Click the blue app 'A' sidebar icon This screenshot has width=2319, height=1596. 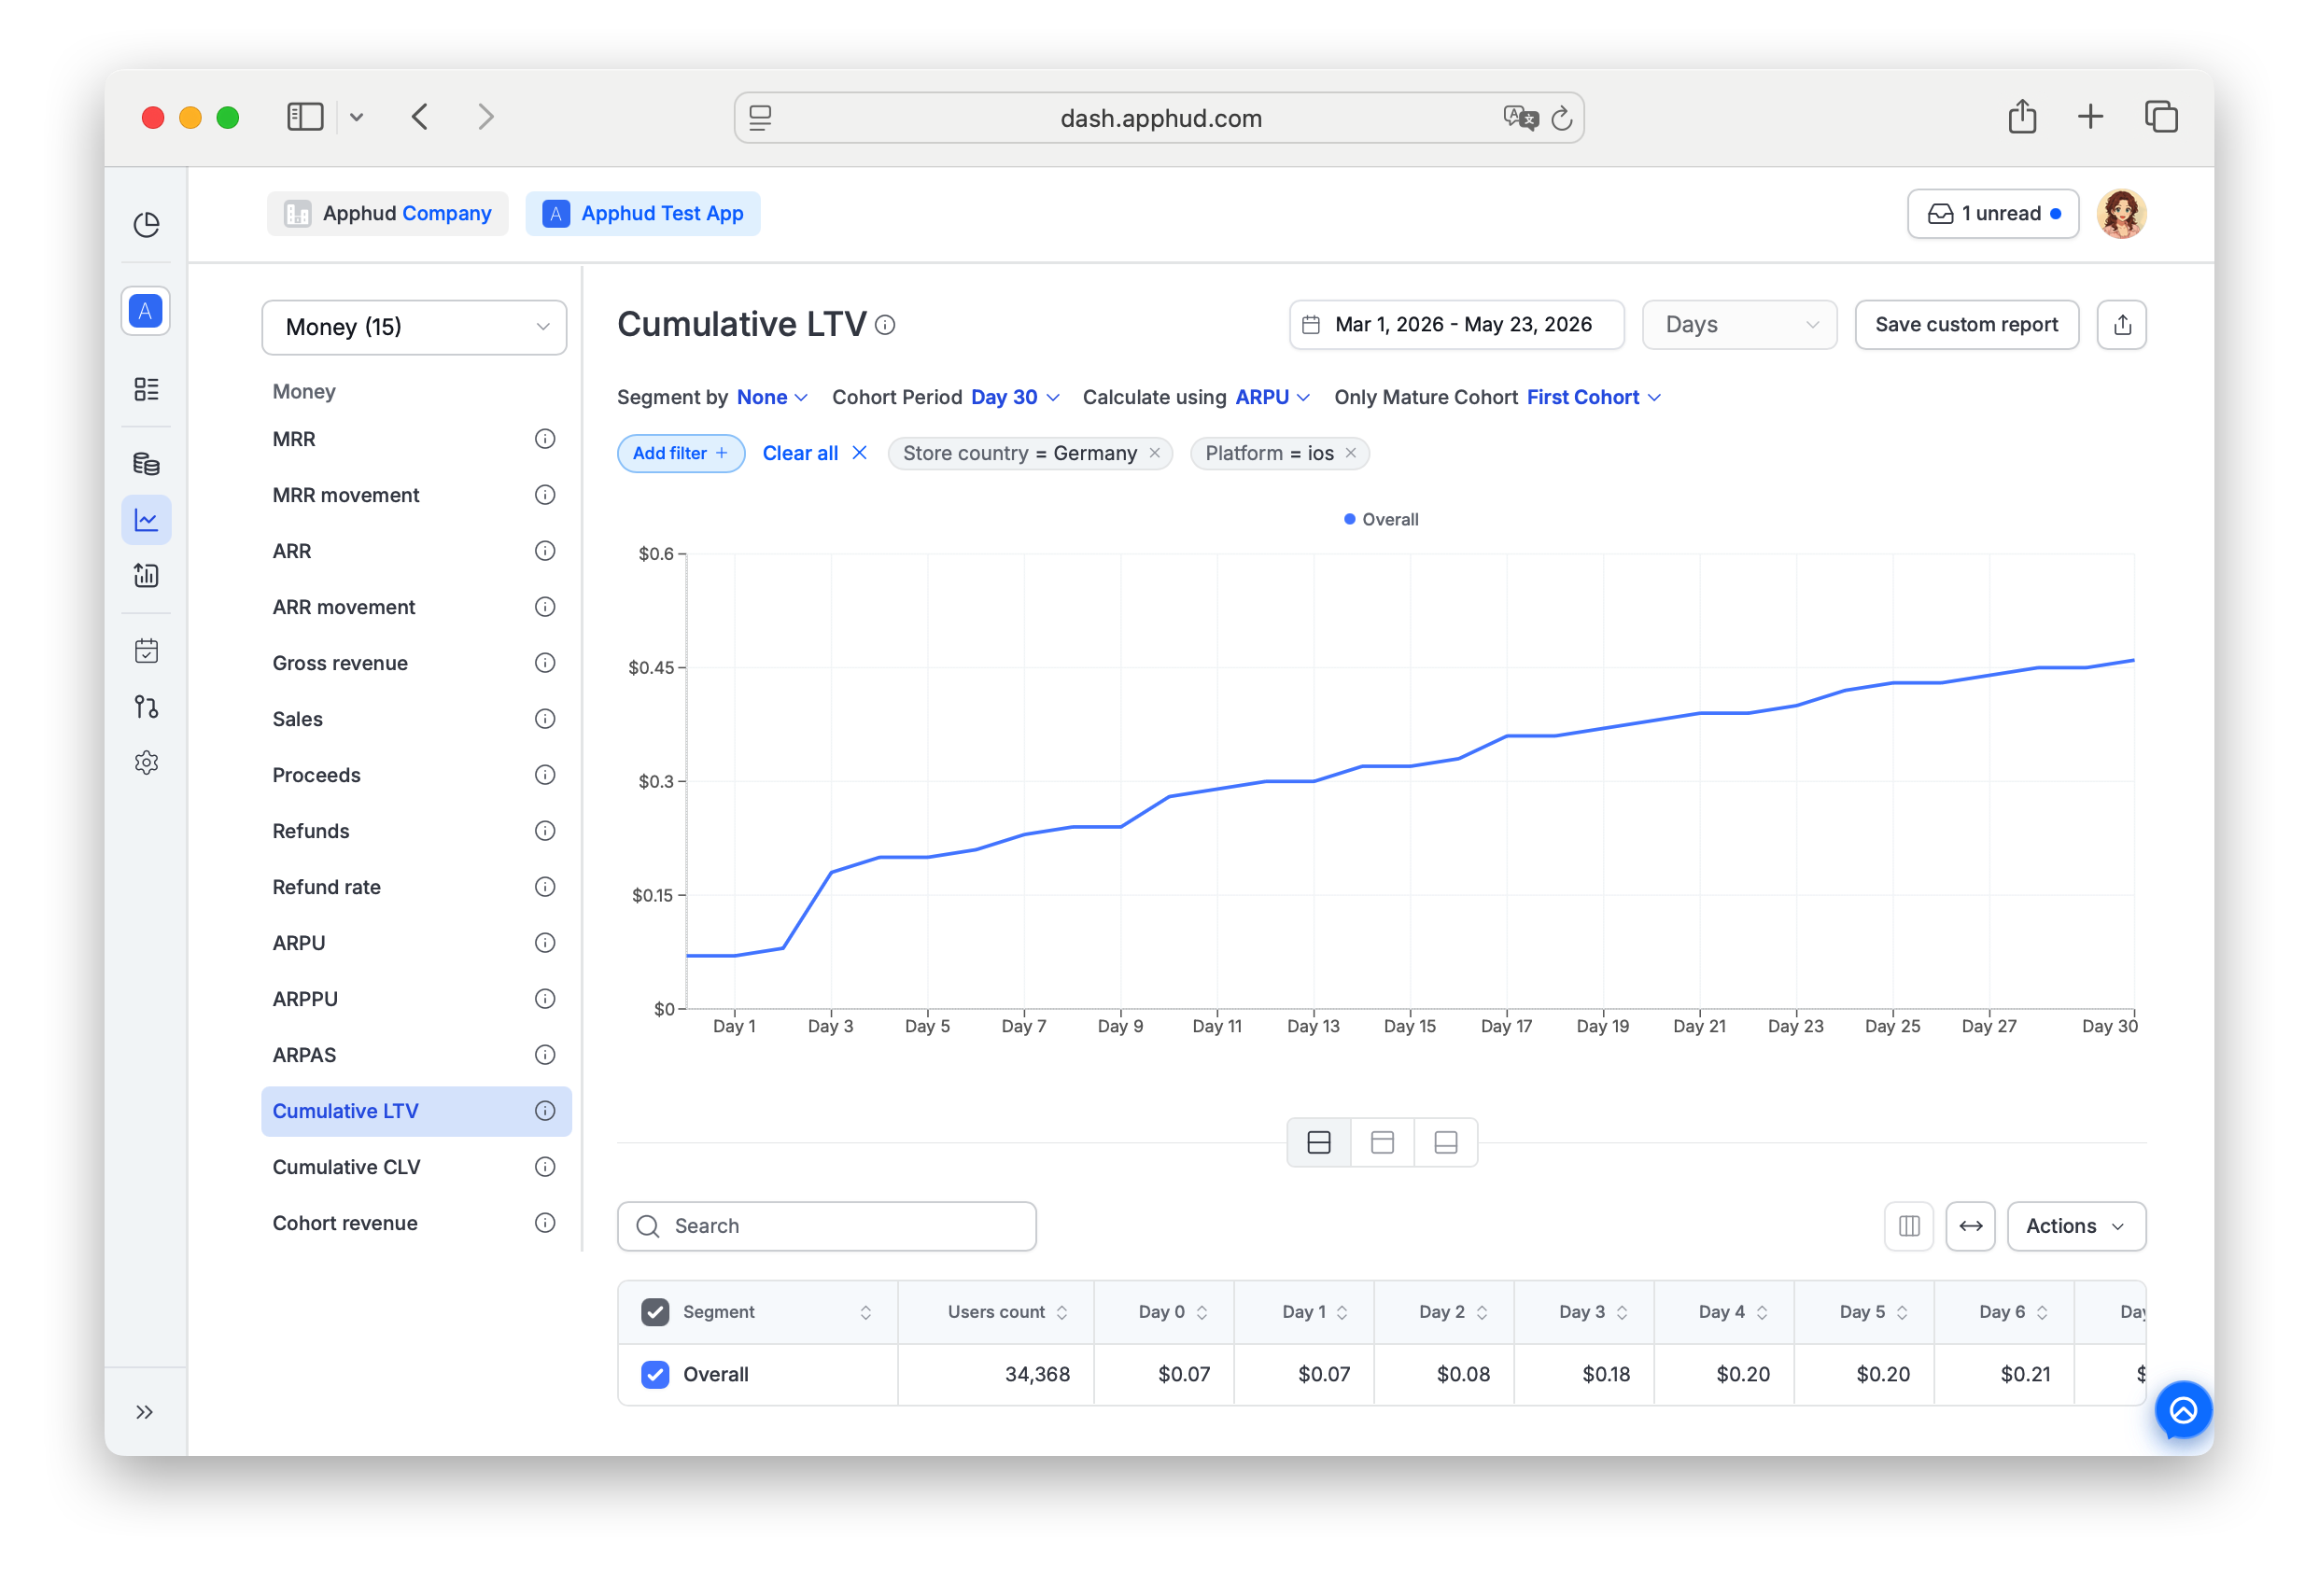point(146,311)
